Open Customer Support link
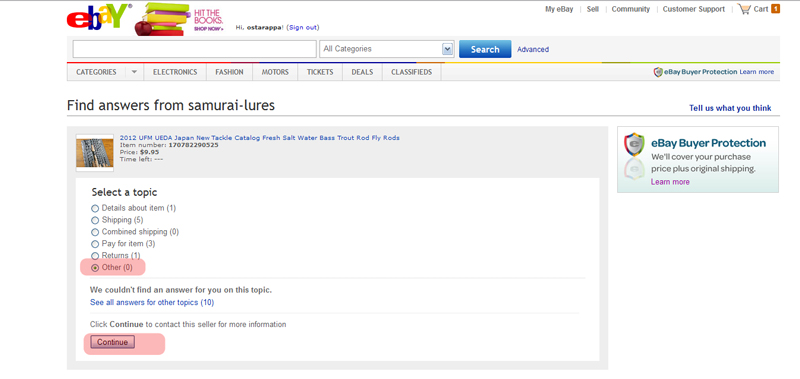The image size is (800, 379). point(694,9)
